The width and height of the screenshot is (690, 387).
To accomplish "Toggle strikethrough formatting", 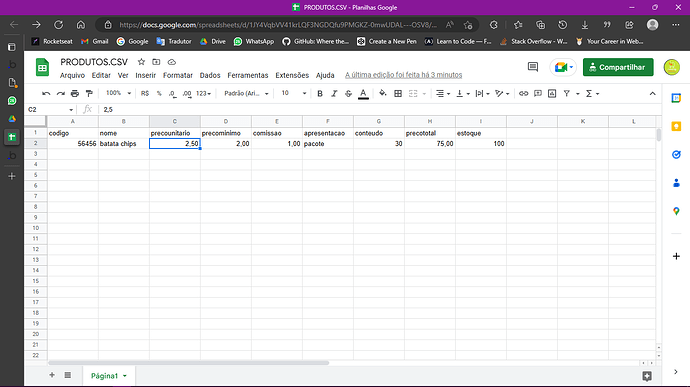I will pyautogui.click(x=348, y=93).
